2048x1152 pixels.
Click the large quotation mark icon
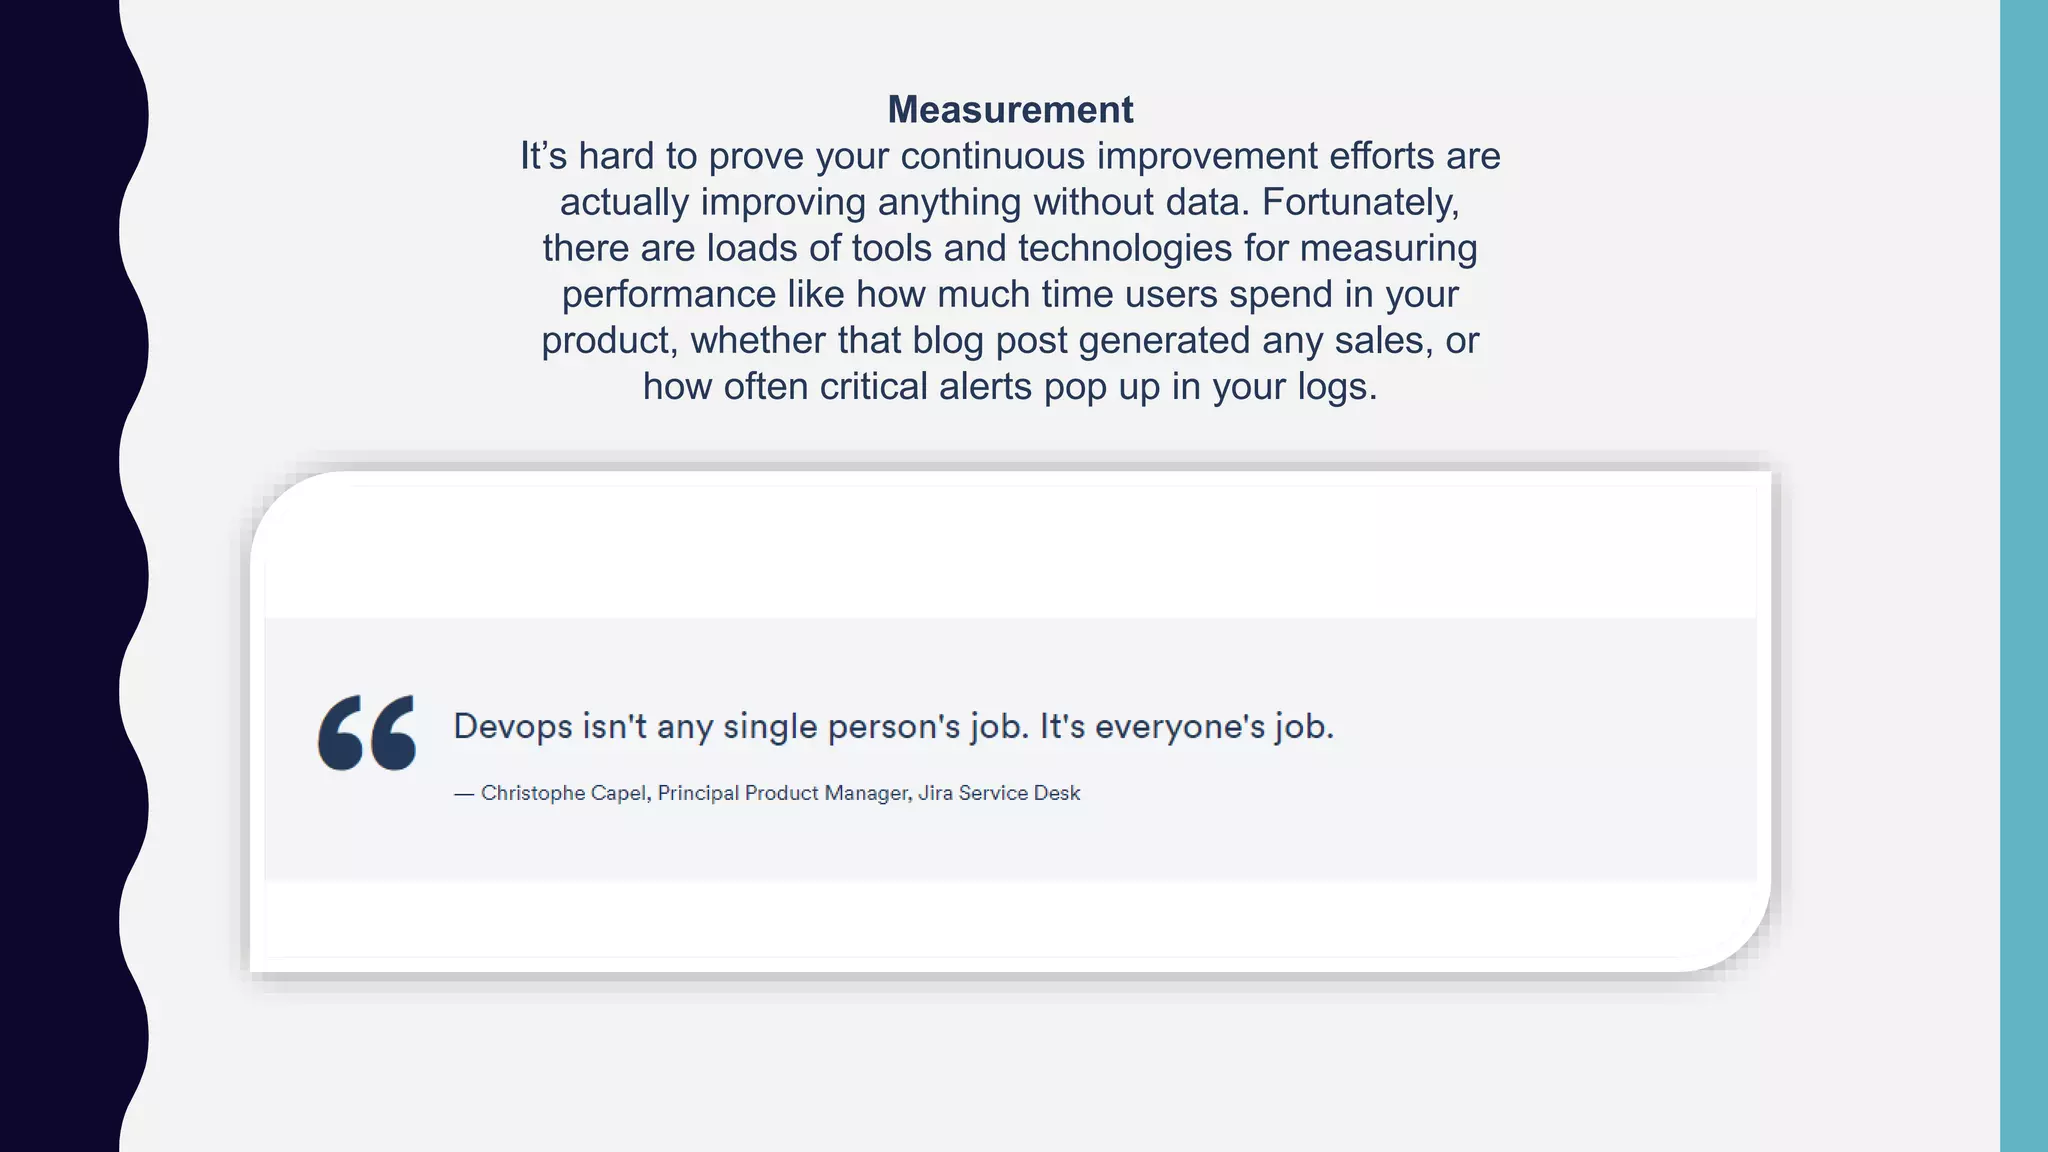367,733
